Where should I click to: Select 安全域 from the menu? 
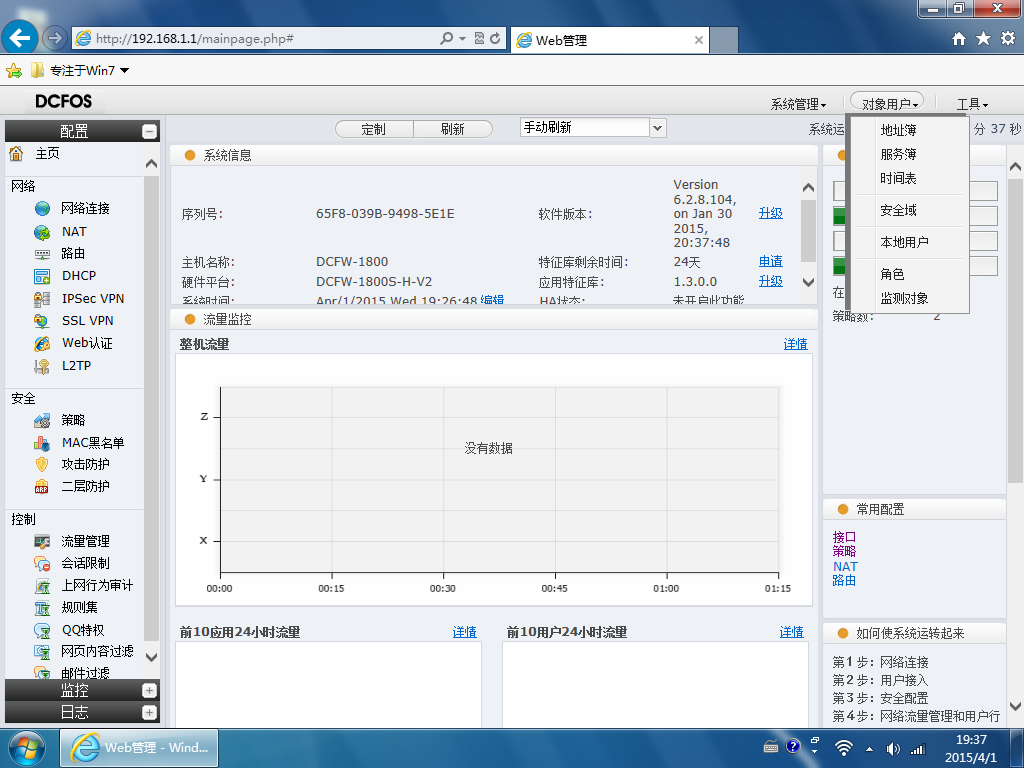click(x=898, y=210)
